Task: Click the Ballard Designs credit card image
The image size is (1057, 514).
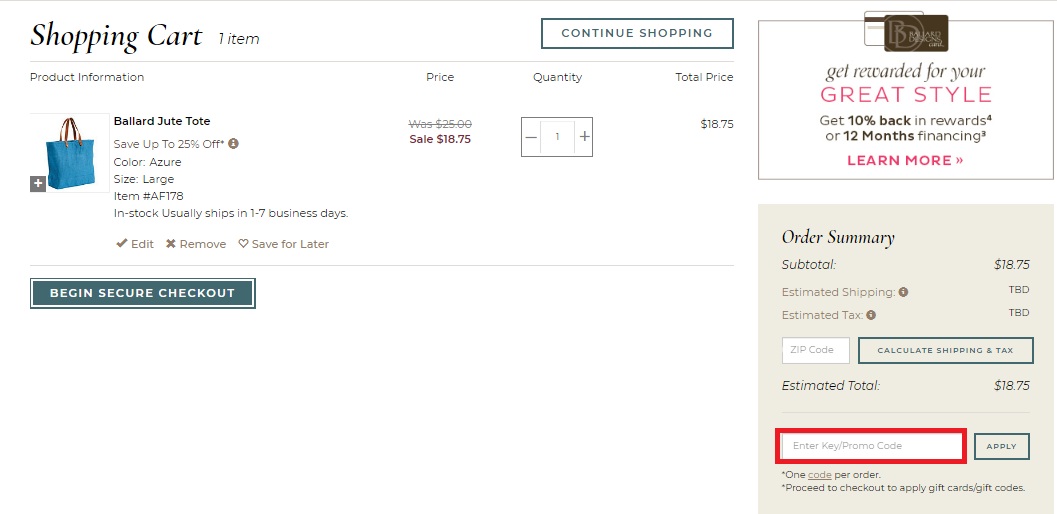Action: point(906,31)
